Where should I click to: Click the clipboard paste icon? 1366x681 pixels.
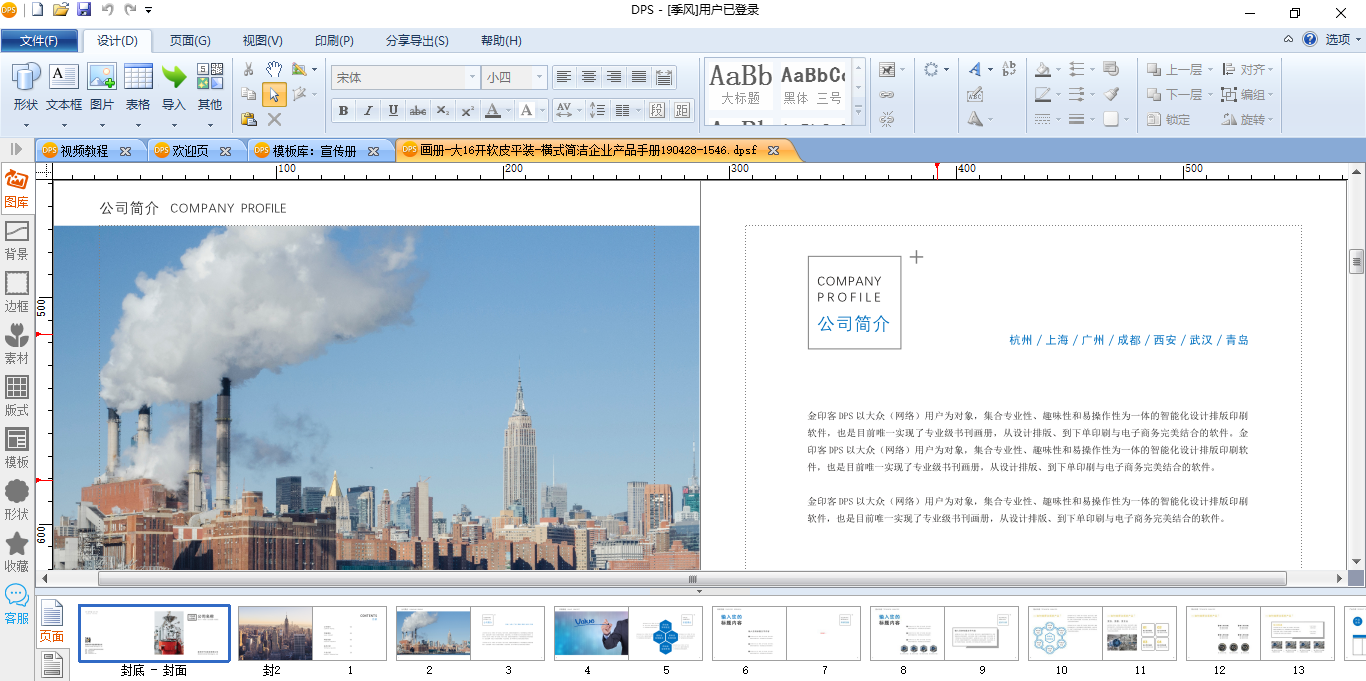coord(249,119)
